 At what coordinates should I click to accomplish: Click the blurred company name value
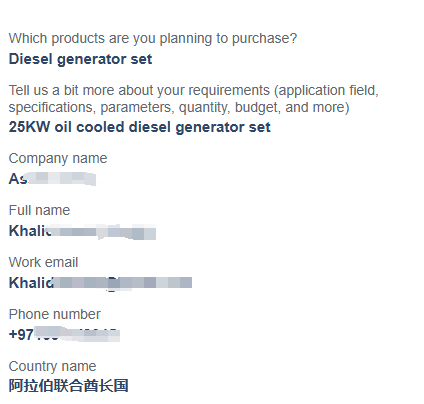(x=52, y=179)
